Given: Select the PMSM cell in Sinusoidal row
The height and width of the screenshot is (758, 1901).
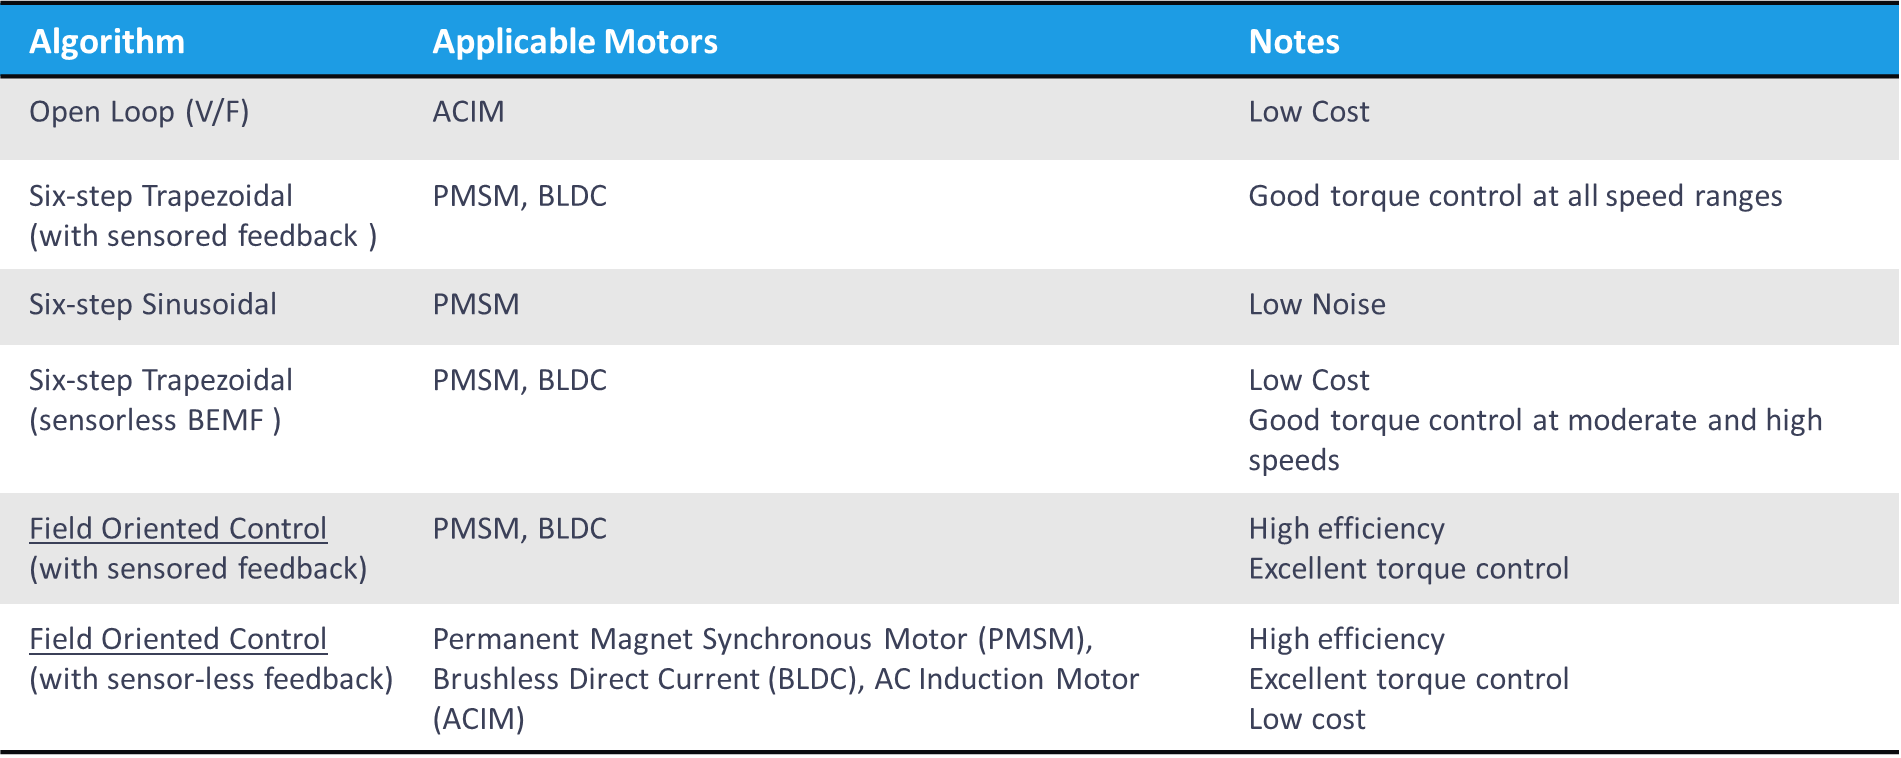Looking at the screenshot, I should [x=476, y=304].
